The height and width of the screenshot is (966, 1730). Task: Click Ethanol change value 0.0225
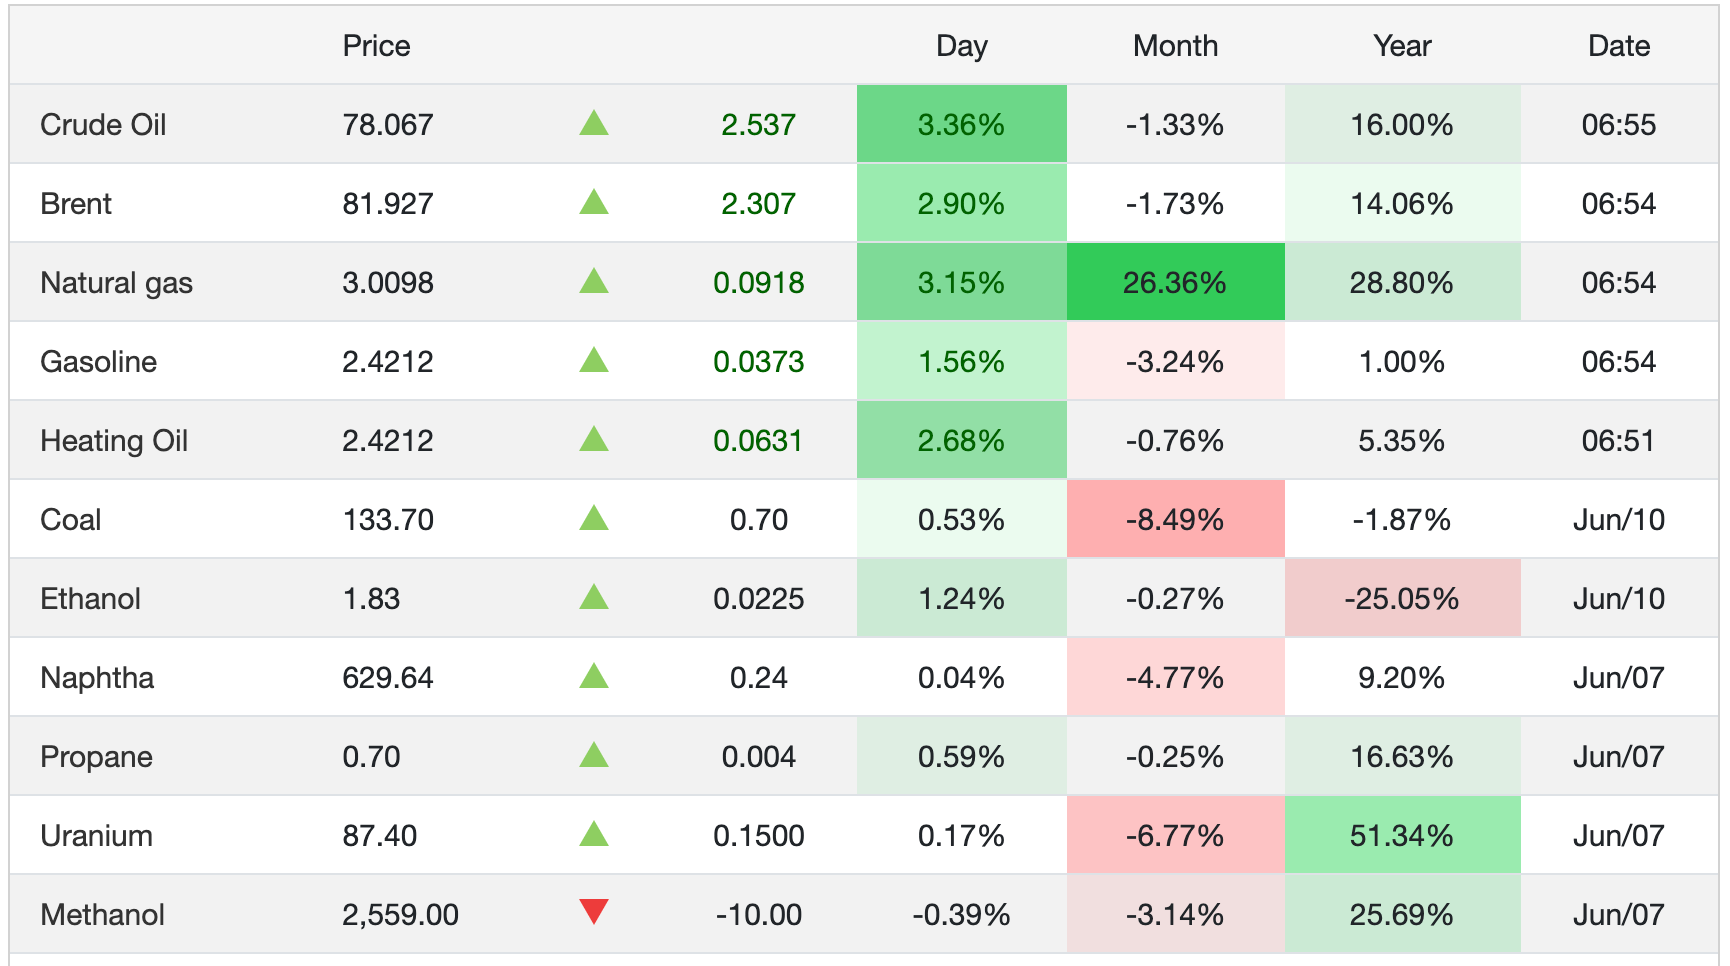759,599
